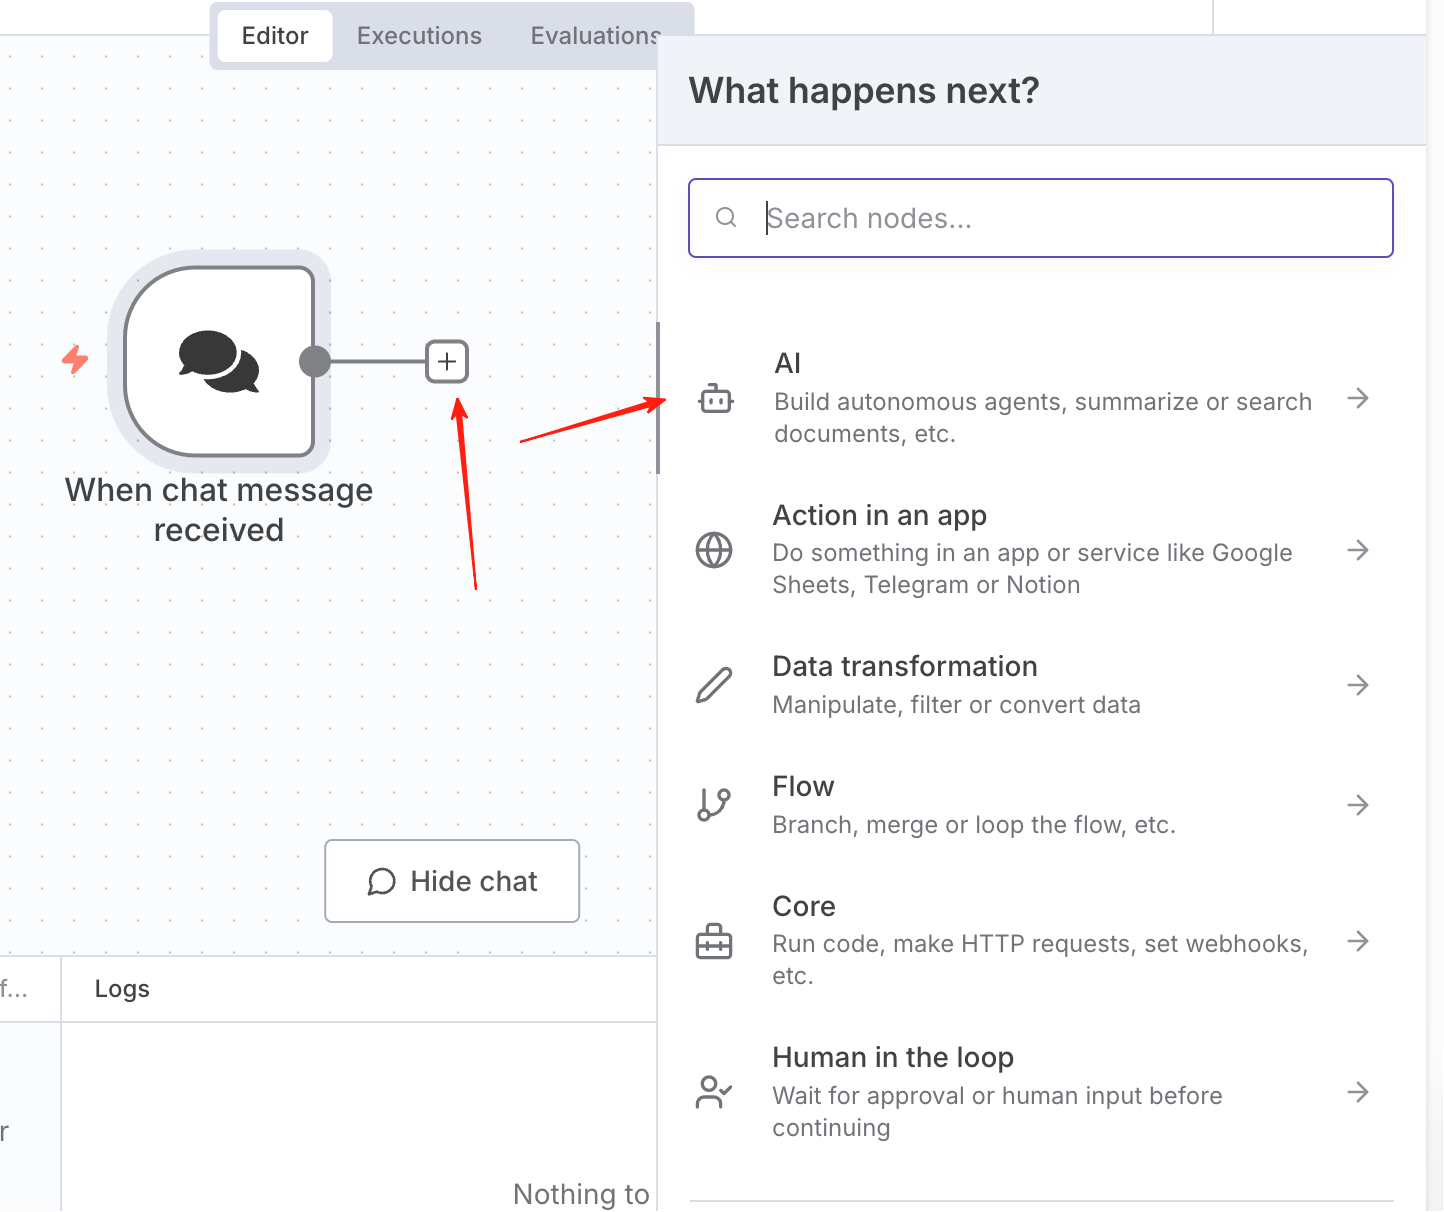The width and height of the screenshot is (1444, 1212).
Task: Click the AI robot icon
Action: pyautogui.click(x=716, y=399)
